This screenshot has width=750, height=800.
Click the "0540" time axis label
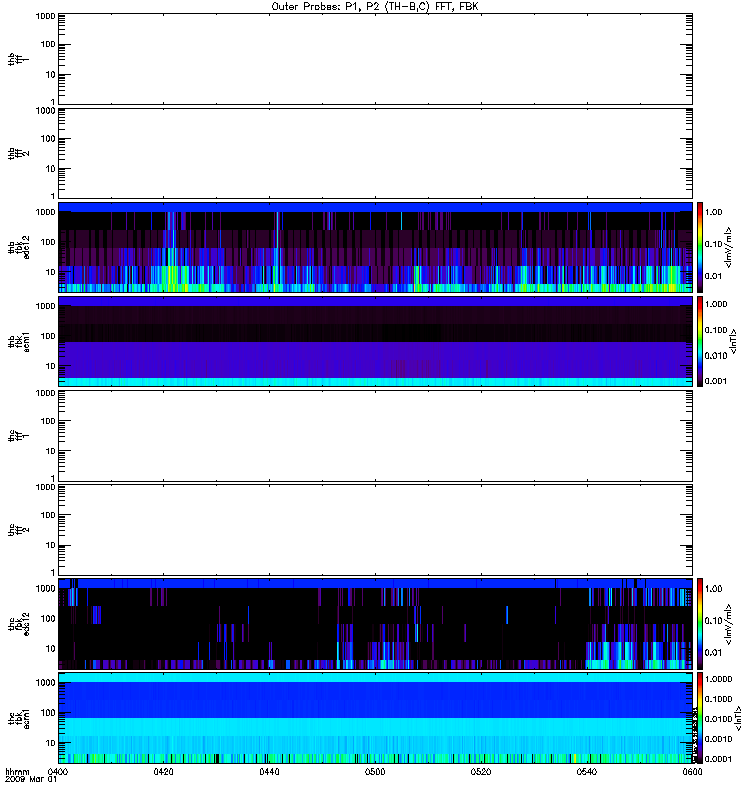coord(587,771)
